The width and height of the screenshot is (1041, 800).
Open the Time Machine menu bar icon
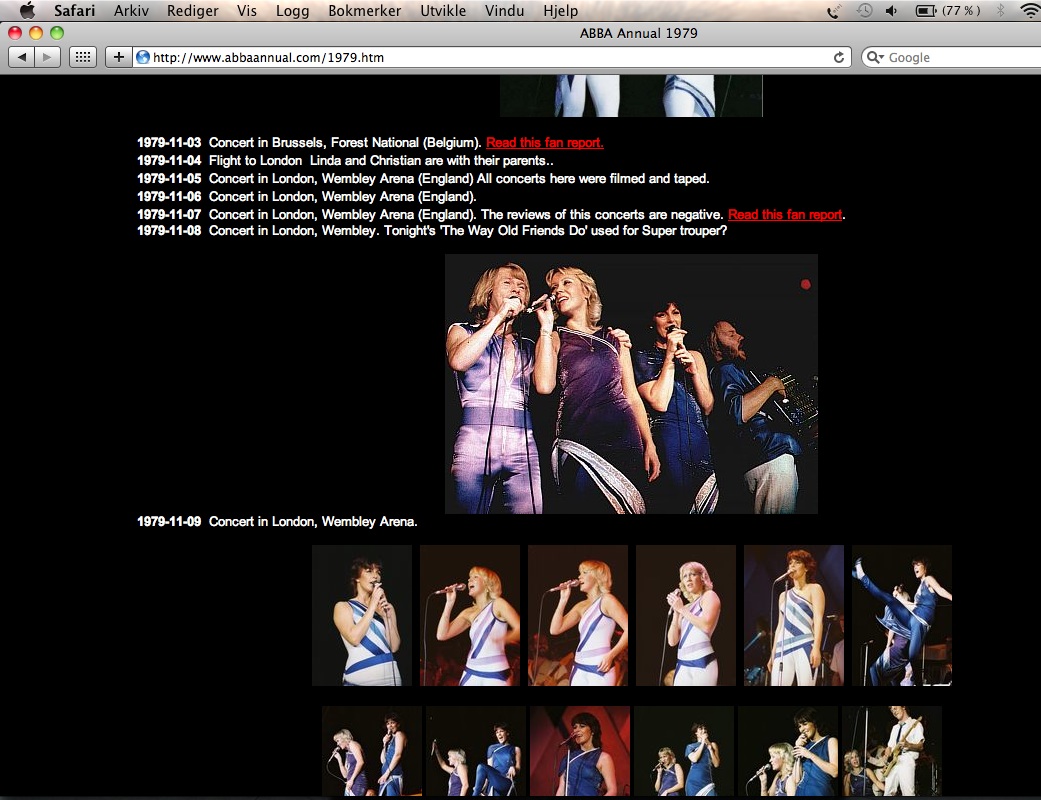[x=864, y=11]
